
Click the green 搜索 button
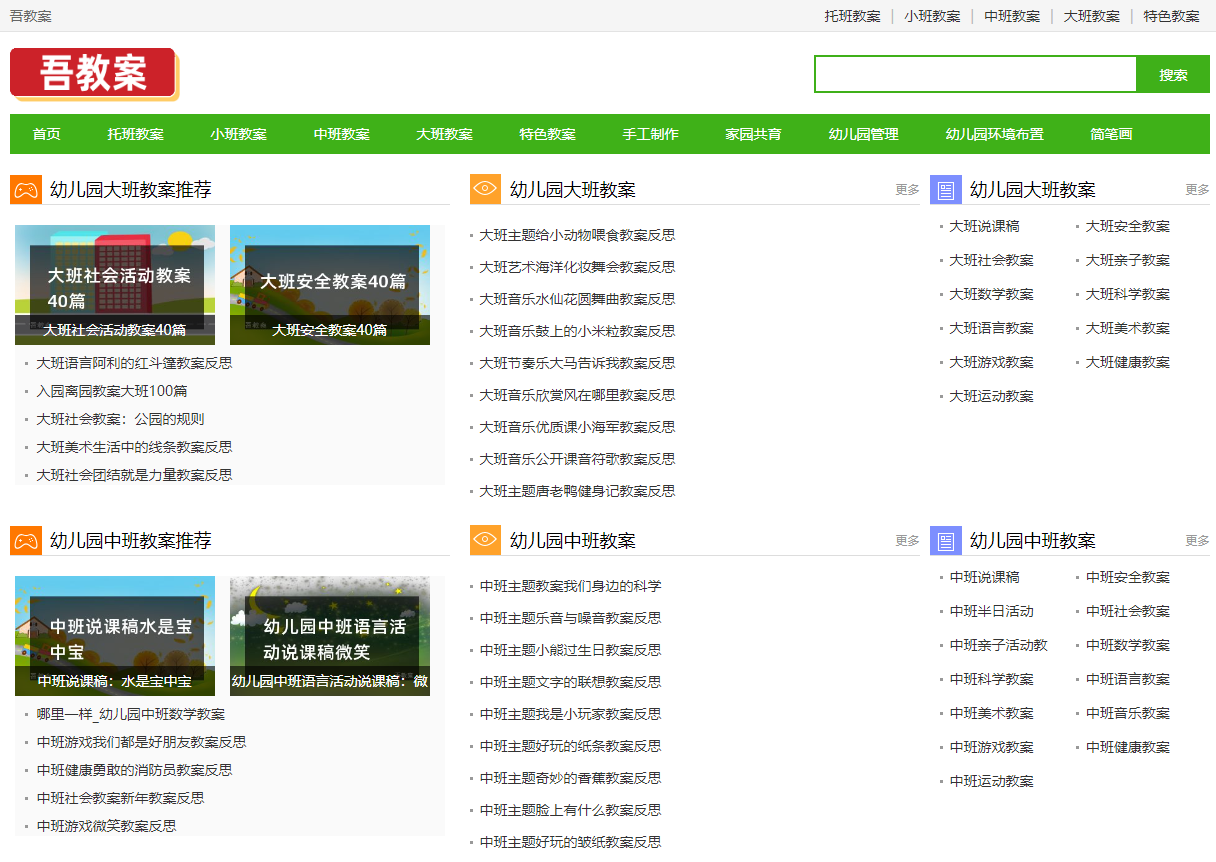[1174, 74]
